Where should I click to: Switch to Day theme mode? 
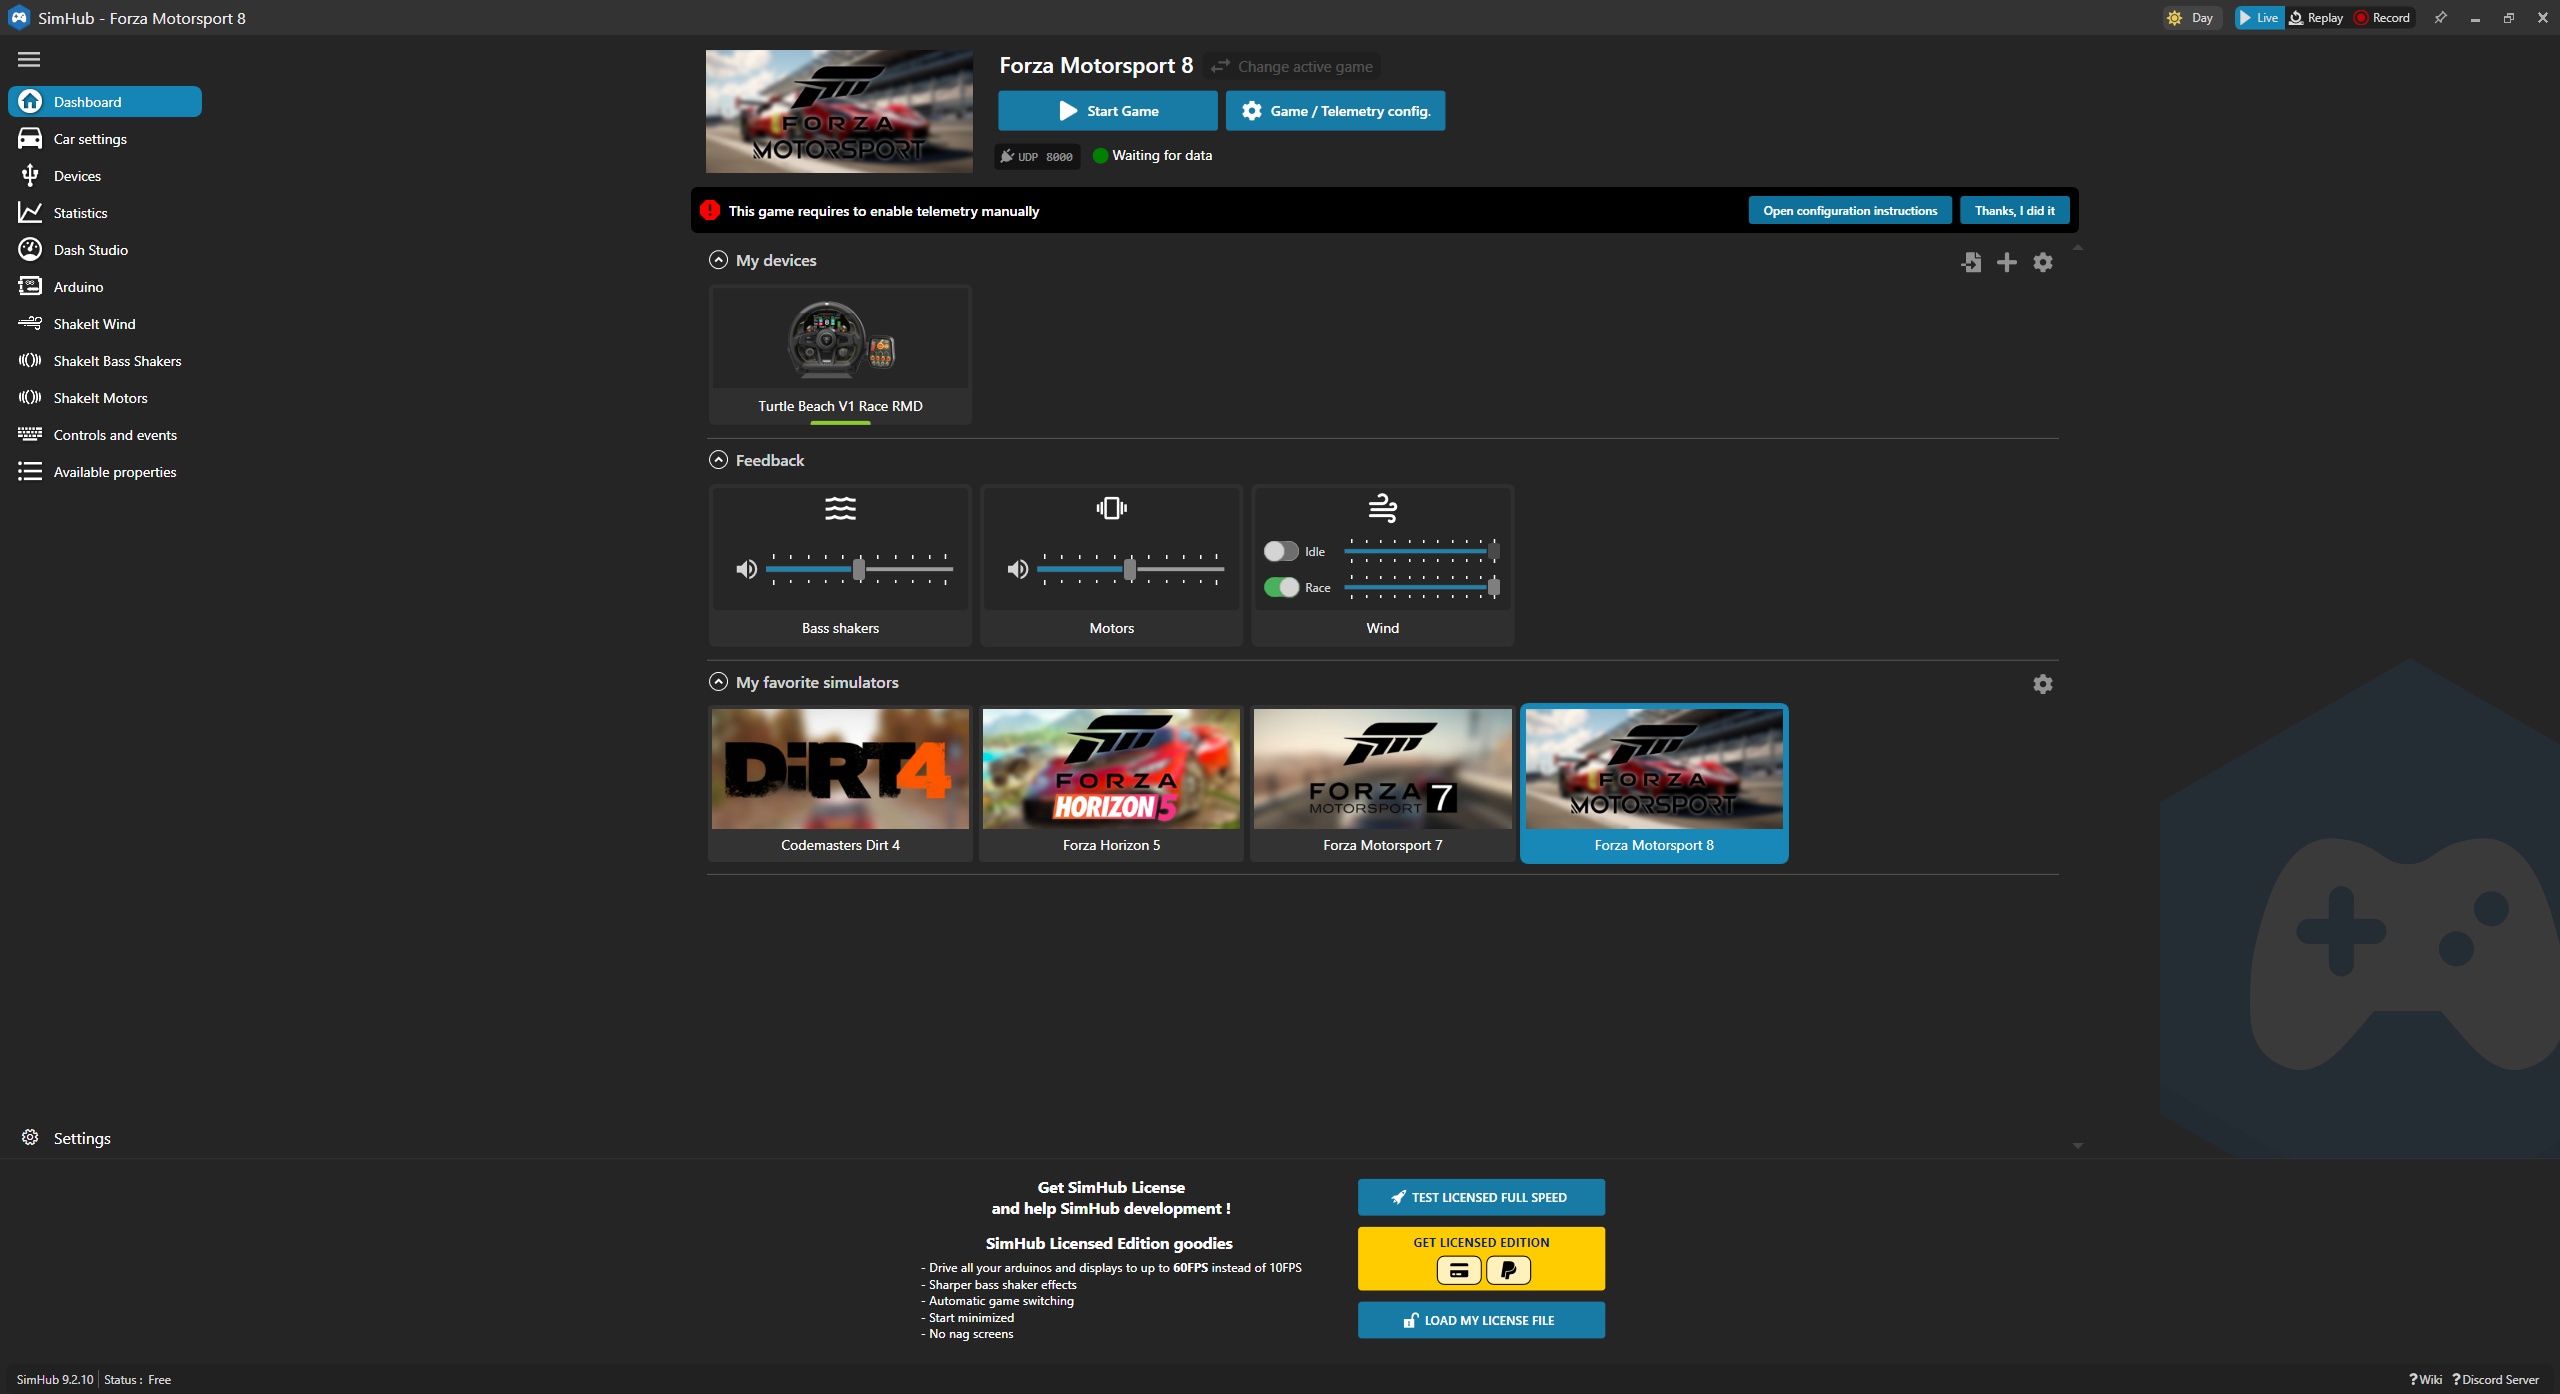tap(2191, 18)
